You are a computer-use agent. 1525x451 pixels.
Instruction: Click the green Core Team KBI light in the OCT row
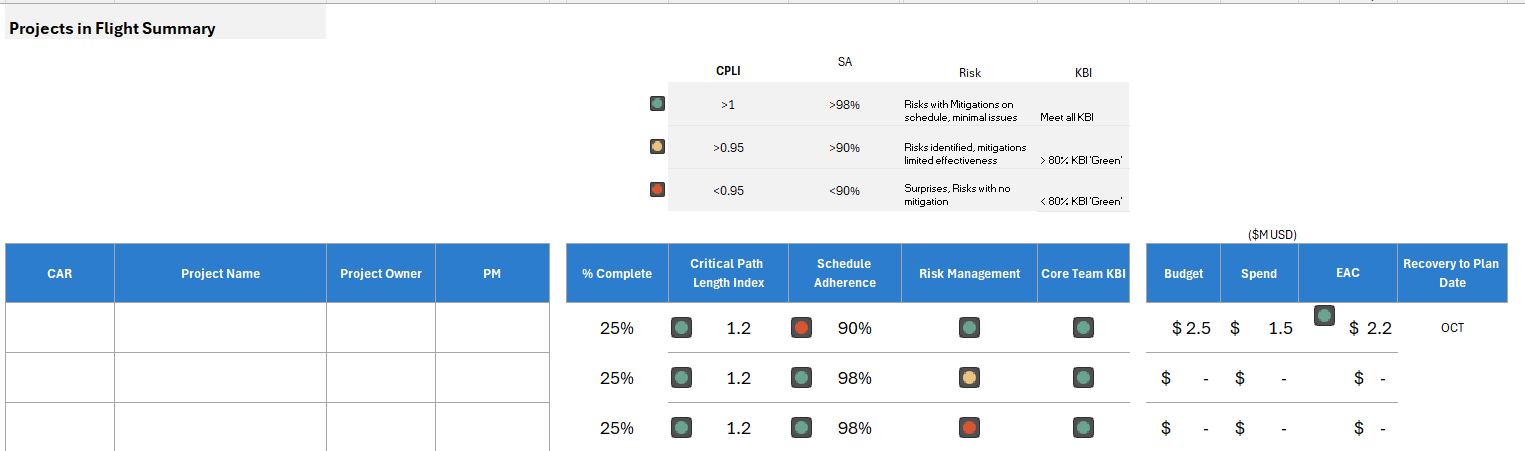[1083, 327]
